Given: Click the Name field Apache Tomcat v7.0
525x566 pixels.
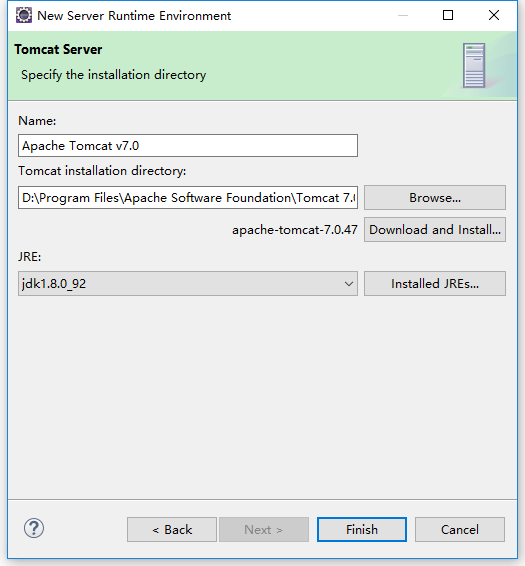Looking at the screenshot, I should point(188,145).
